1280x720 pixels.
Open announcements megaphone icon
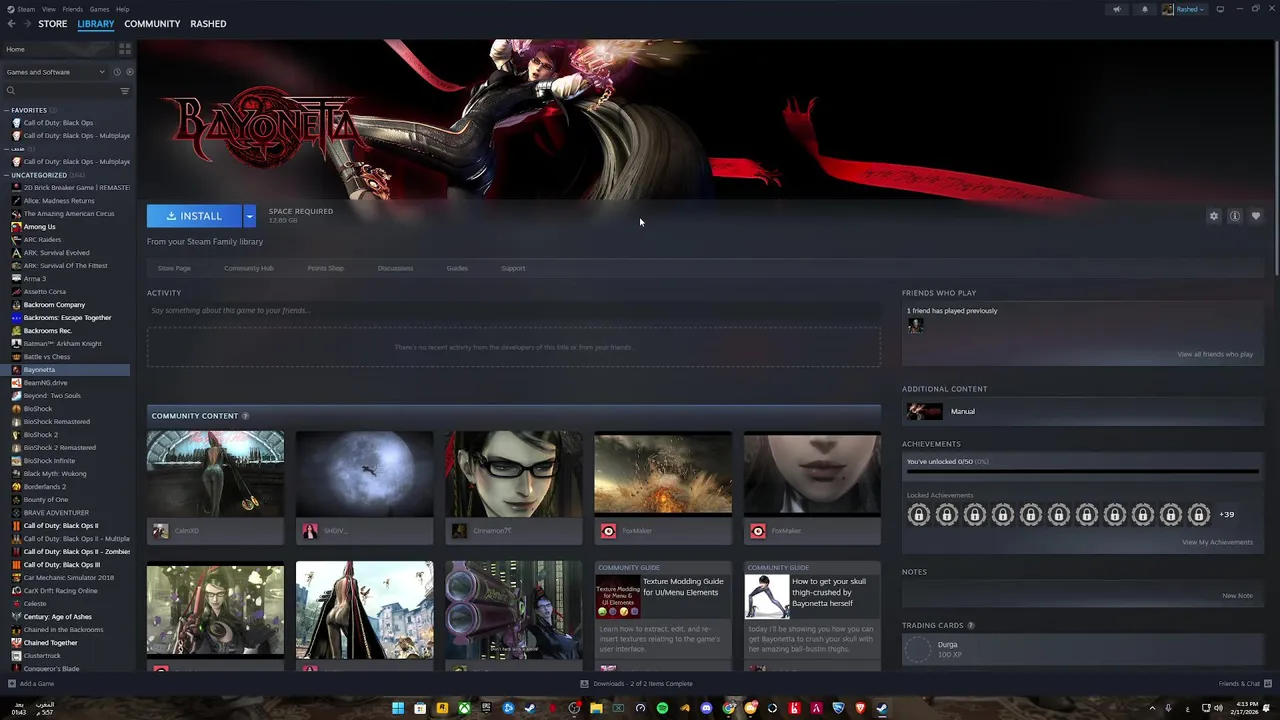coord(1117,9)
